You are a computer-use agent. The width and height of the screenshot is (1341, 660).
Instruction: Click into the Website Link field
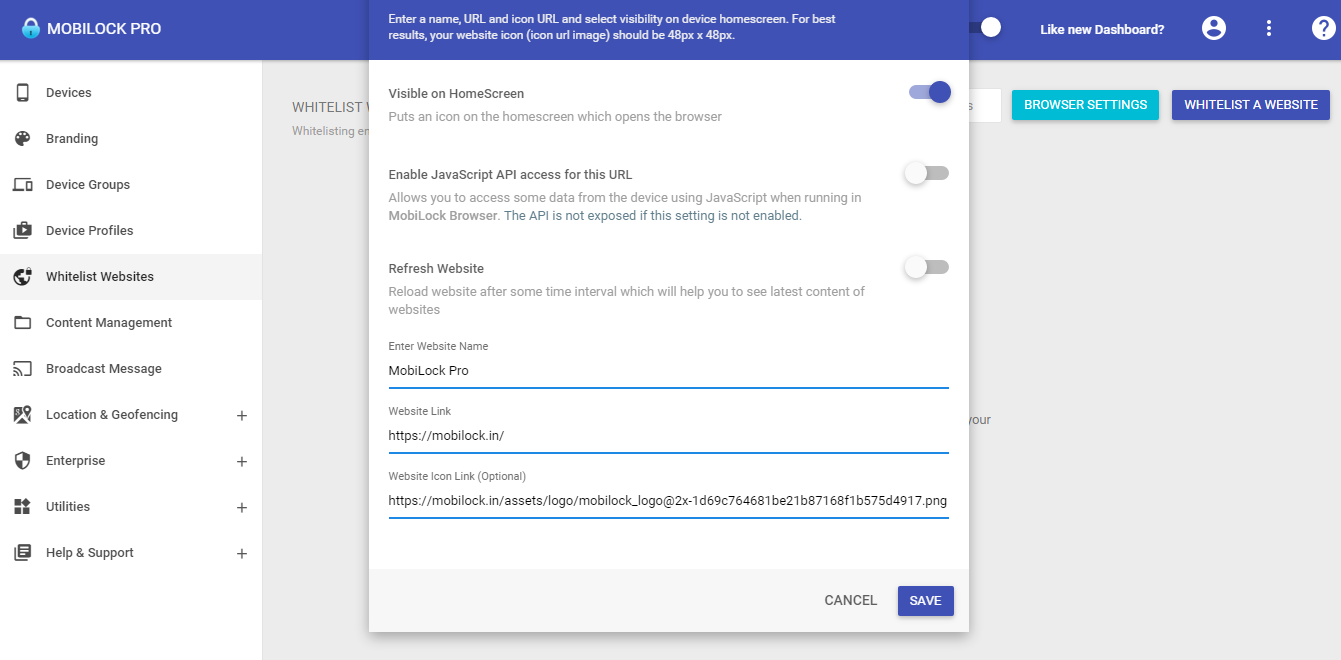[x=668, y=436]
